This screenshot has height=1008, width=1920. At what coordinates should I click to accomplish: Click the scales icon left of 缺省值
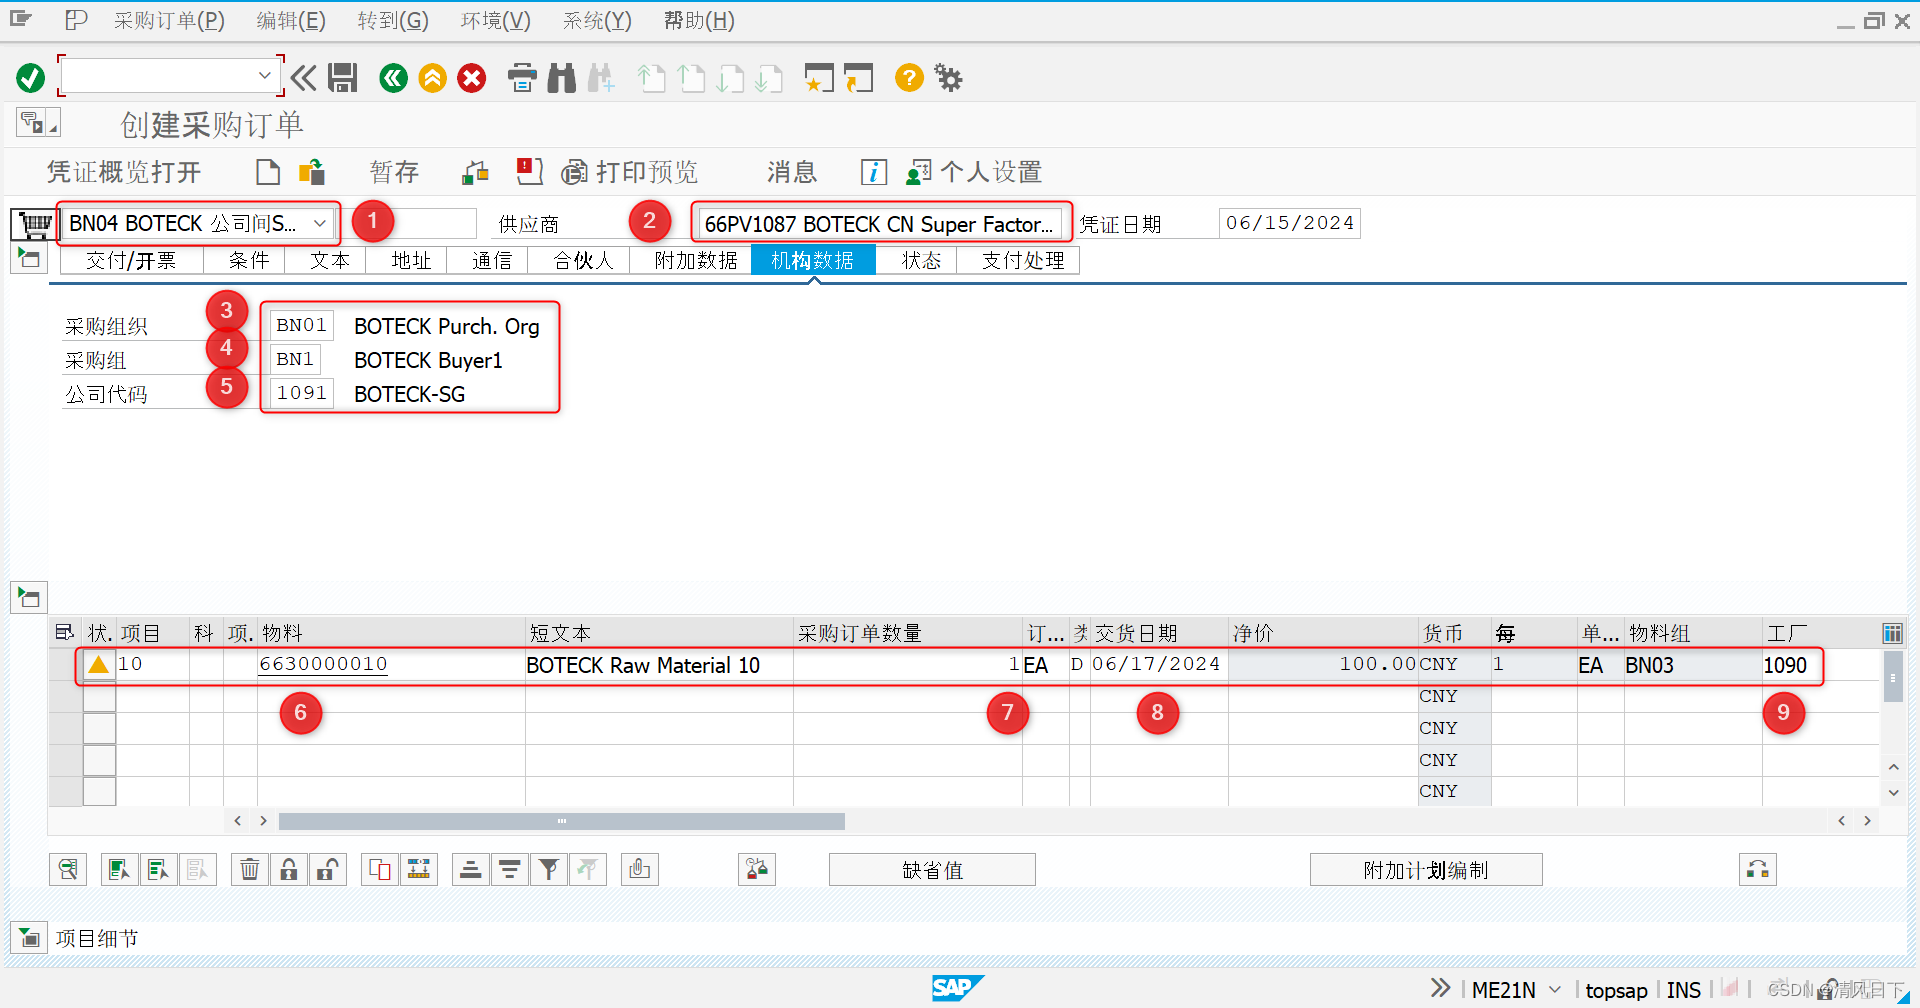pyautogui.click(x=757, y=870)
